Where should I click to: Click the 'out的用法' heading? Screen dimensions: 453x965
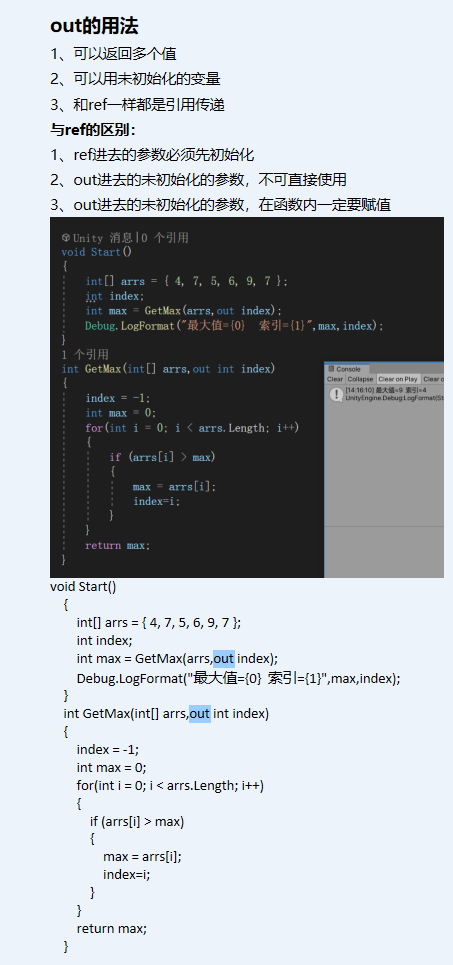tap(94, 26)
